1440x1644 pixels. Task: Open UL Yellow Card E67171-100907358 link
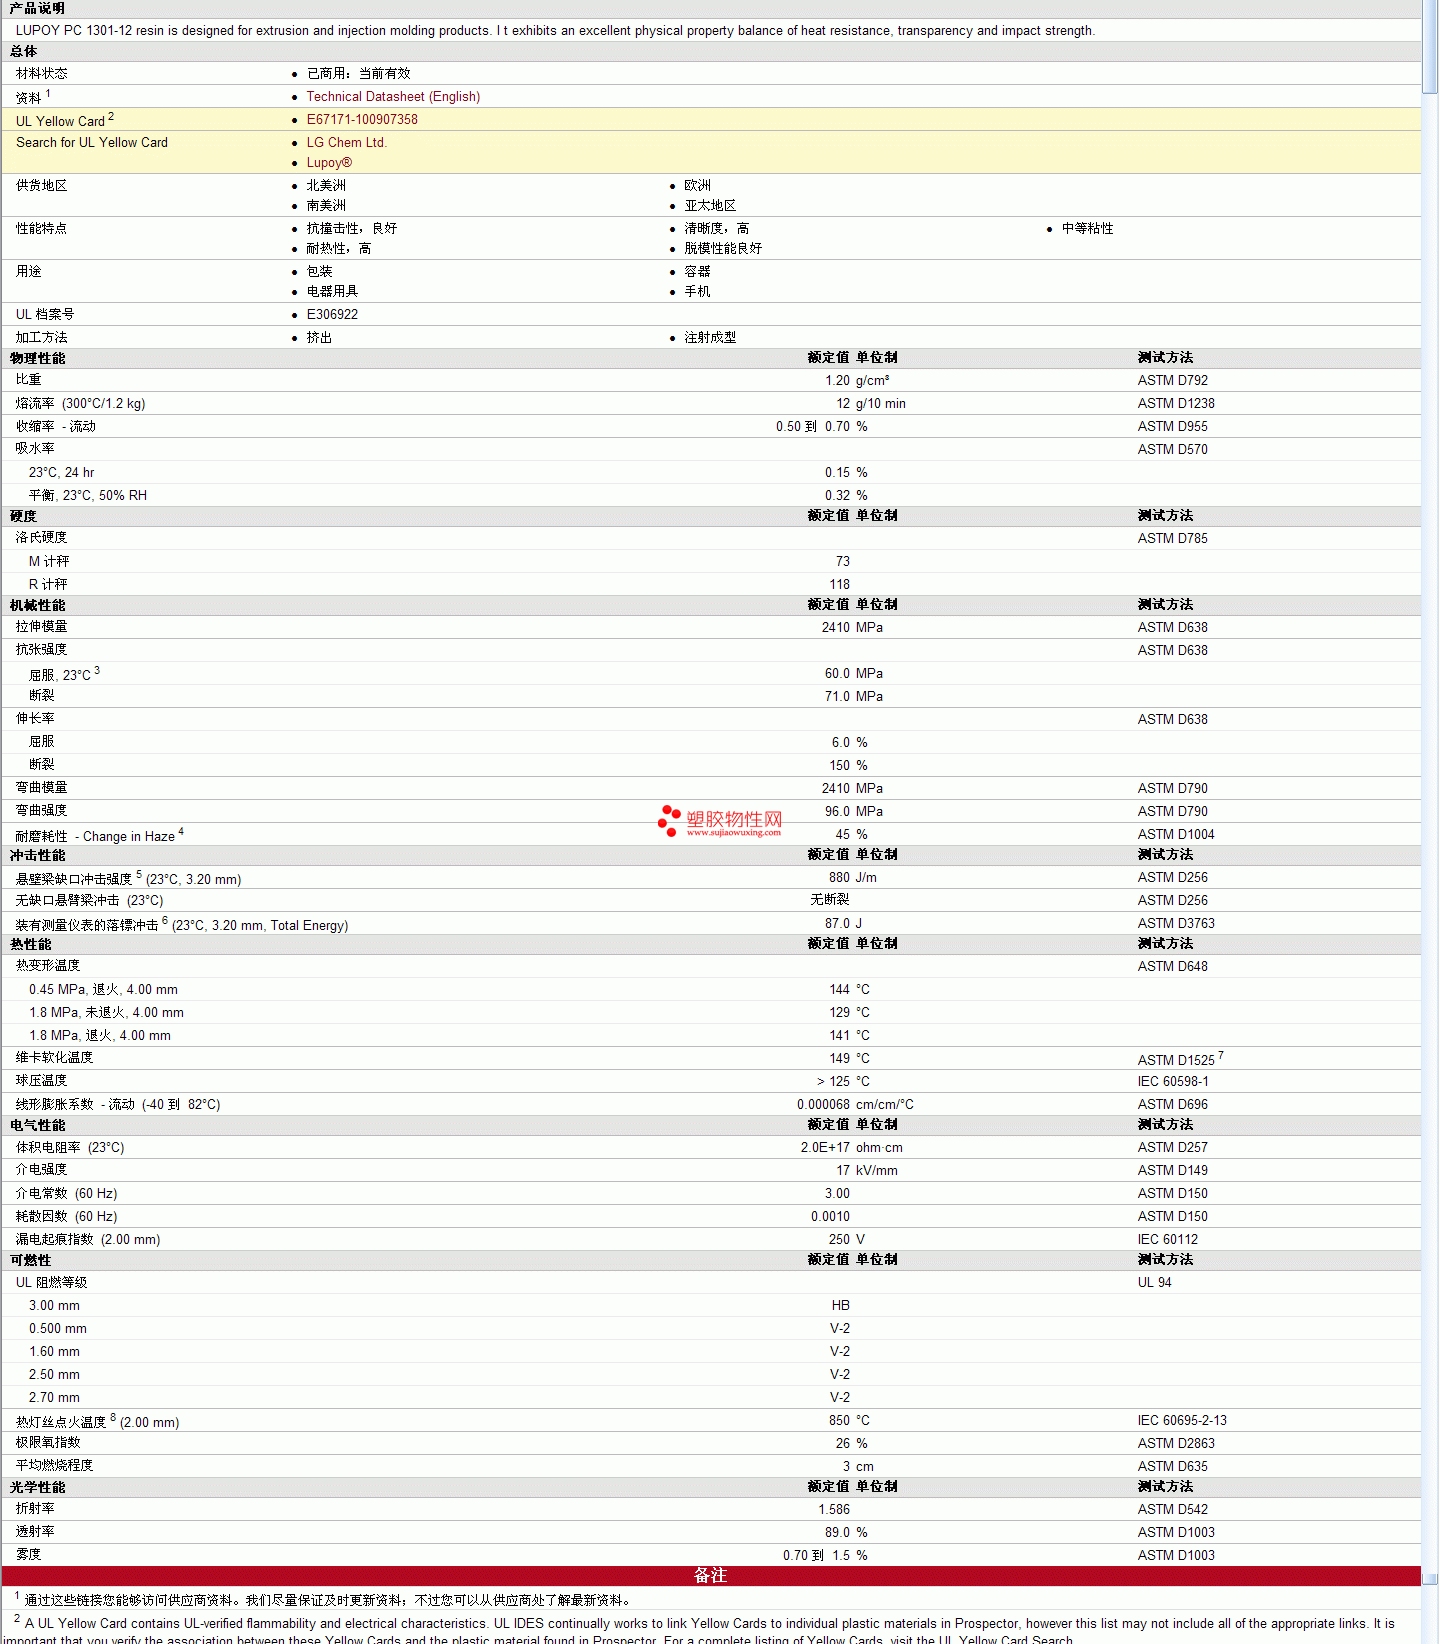pyautogui.click(x=362, y=120)
